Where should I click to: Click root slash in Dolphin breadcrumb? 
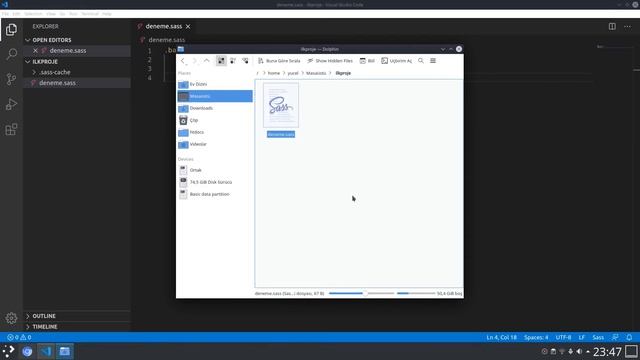[258, 73]
